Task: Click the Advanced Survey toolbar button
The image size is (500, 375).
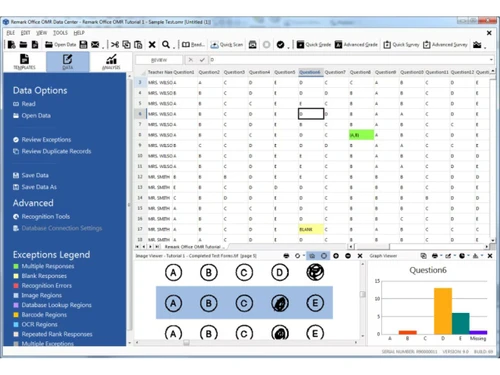Action: click(x=445, y=44)
